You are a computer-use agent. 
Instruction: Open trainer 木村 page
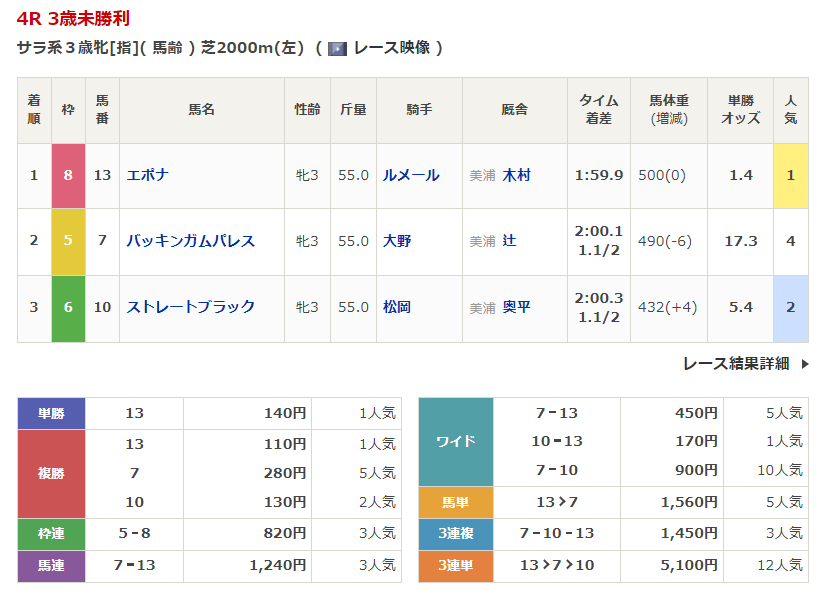(516, 175)
